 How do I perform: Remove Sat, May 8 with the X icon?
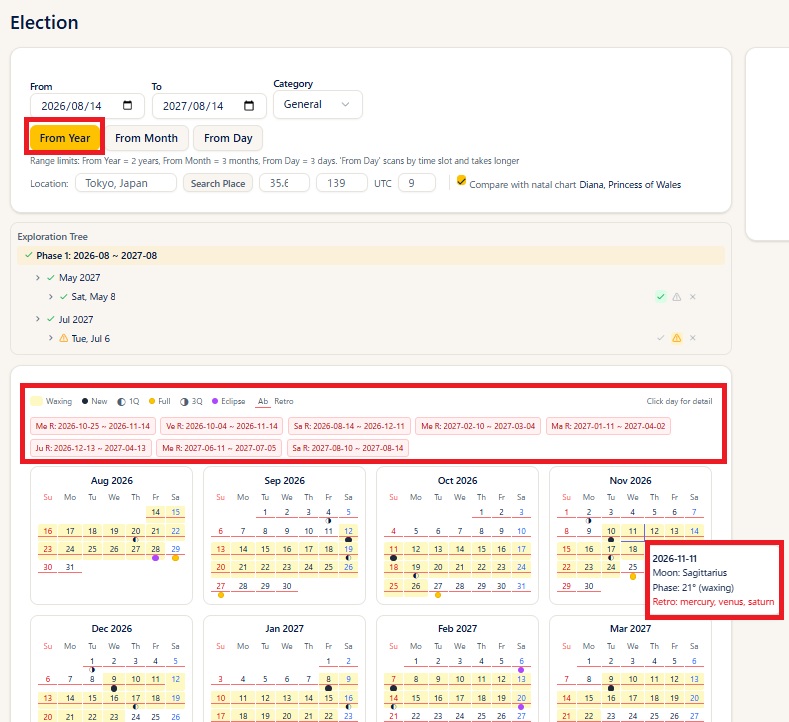693,297
